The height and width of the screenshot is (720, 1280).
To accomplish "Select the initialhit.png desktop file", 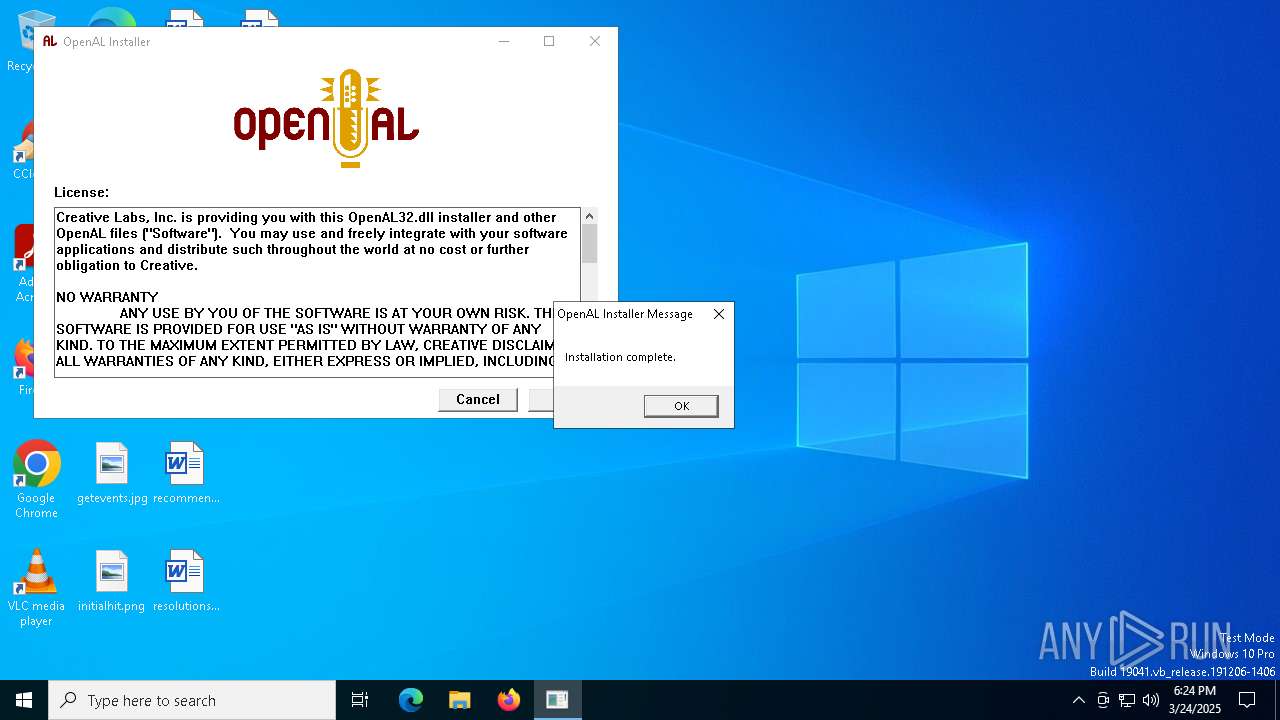I will [112, 581].
